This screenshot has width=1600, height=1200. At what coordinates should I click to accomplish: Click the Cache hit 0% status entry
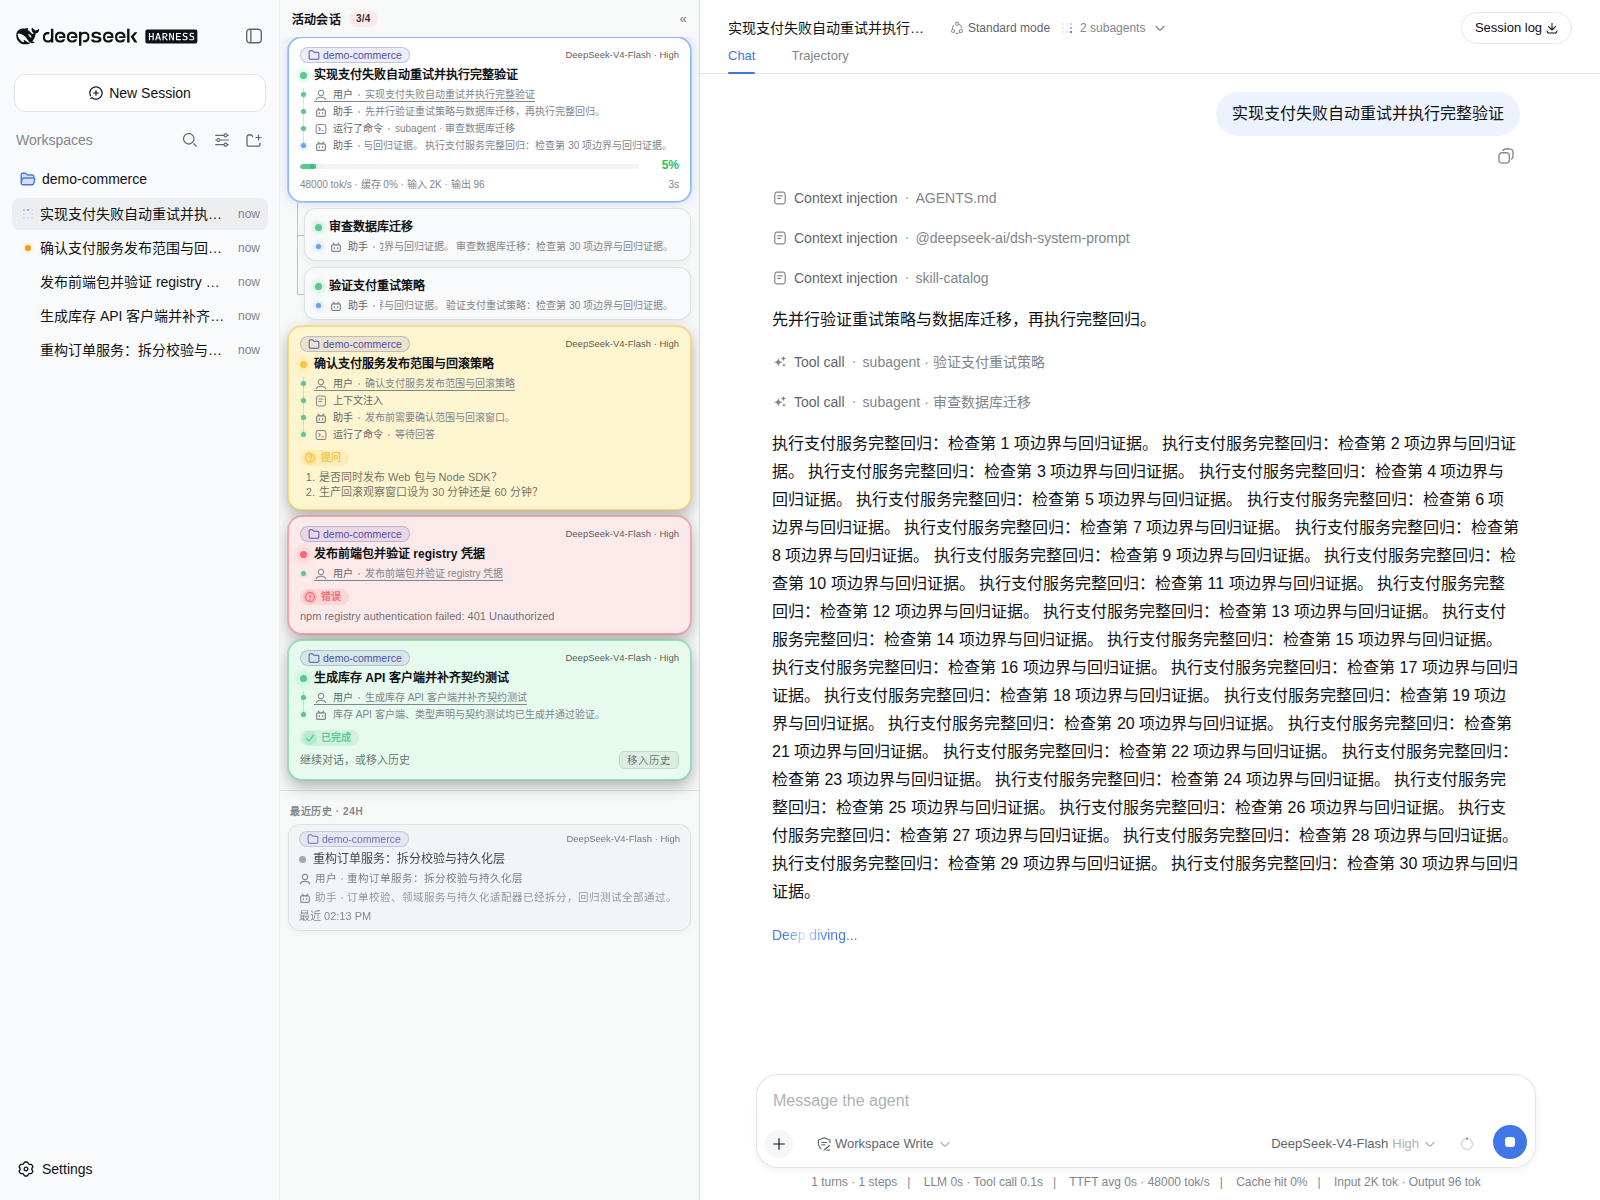(x=1271, y=1182)
